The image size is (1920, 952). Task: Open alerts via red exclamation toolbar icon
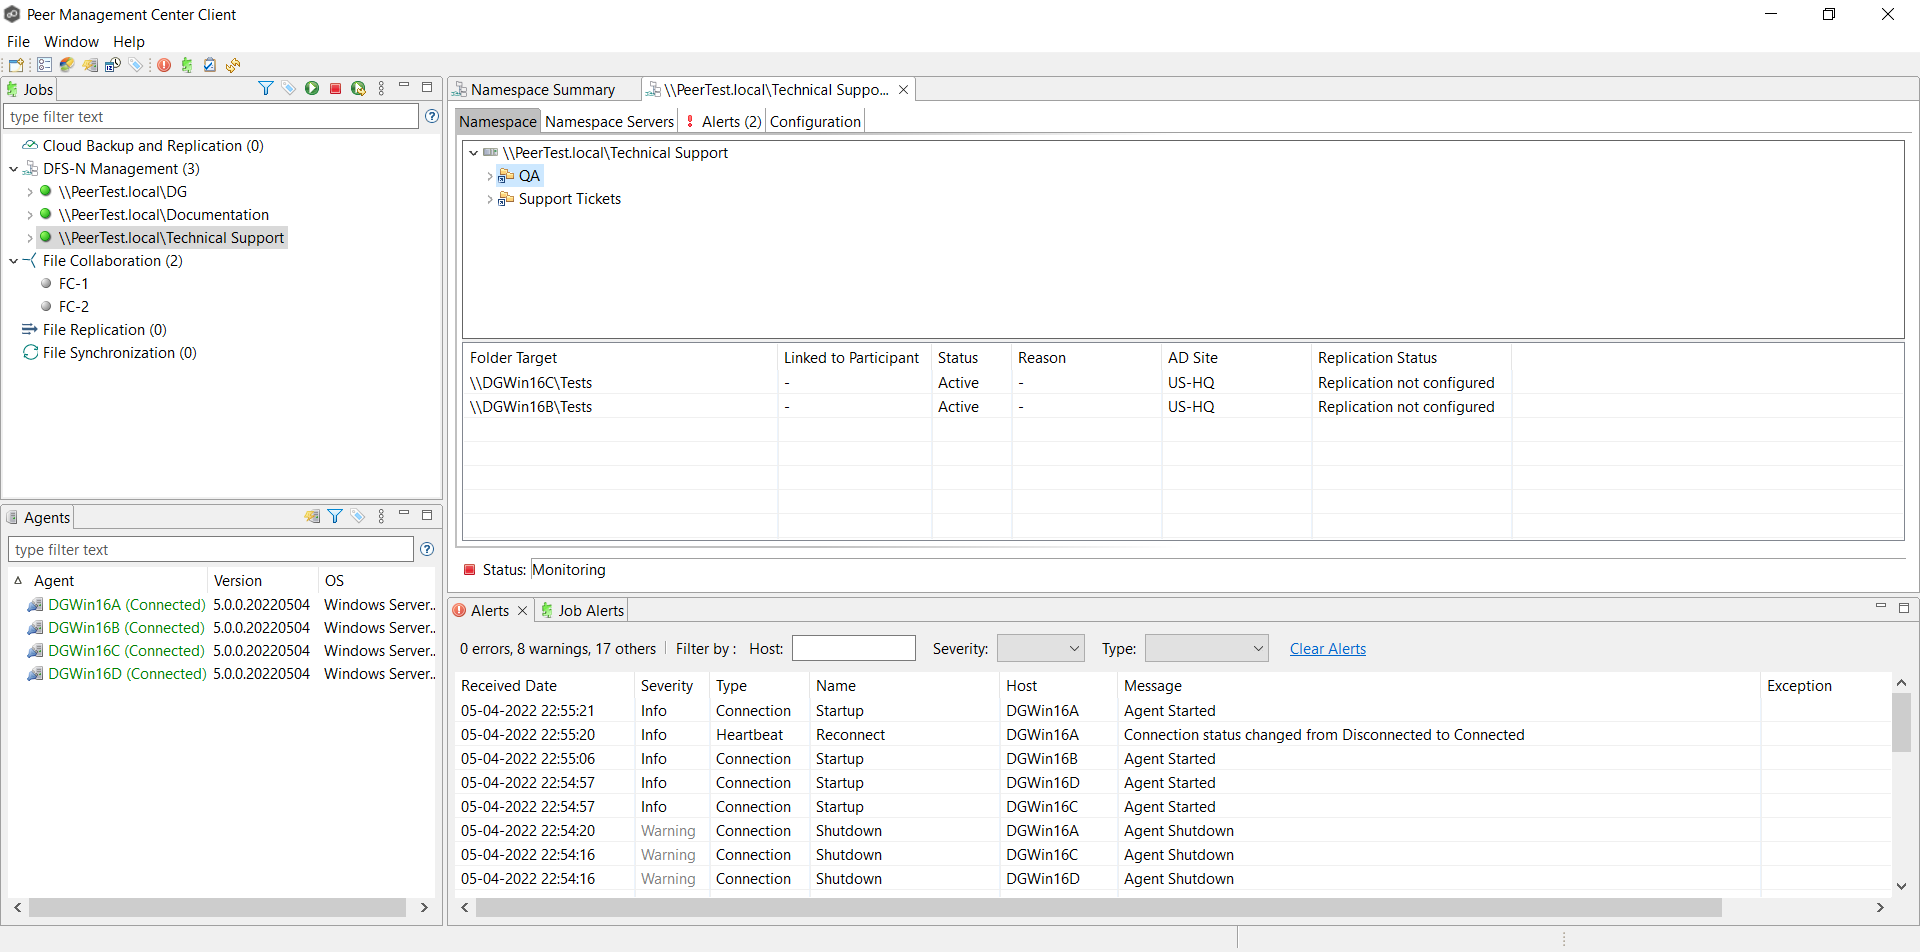(164, 65)
